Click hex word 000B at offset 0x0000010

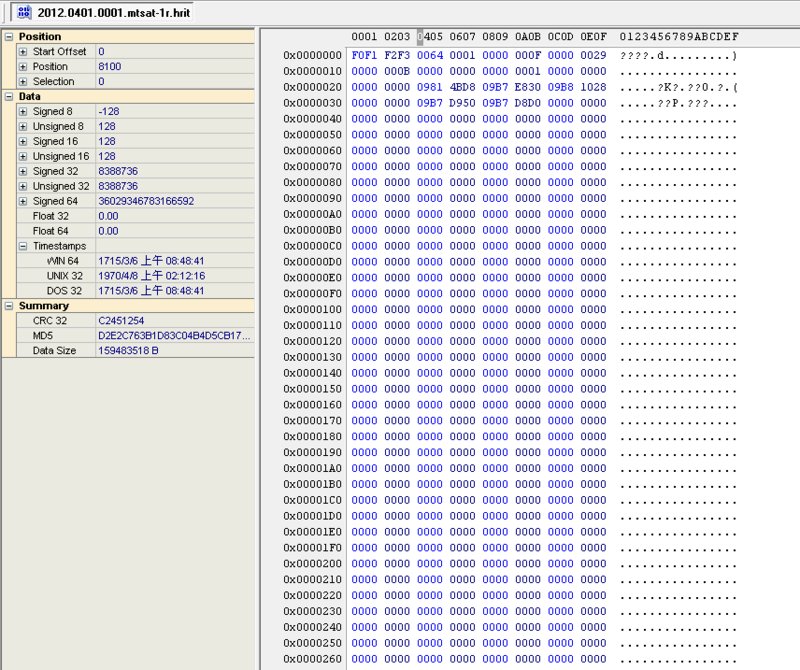tap(397, 71)
